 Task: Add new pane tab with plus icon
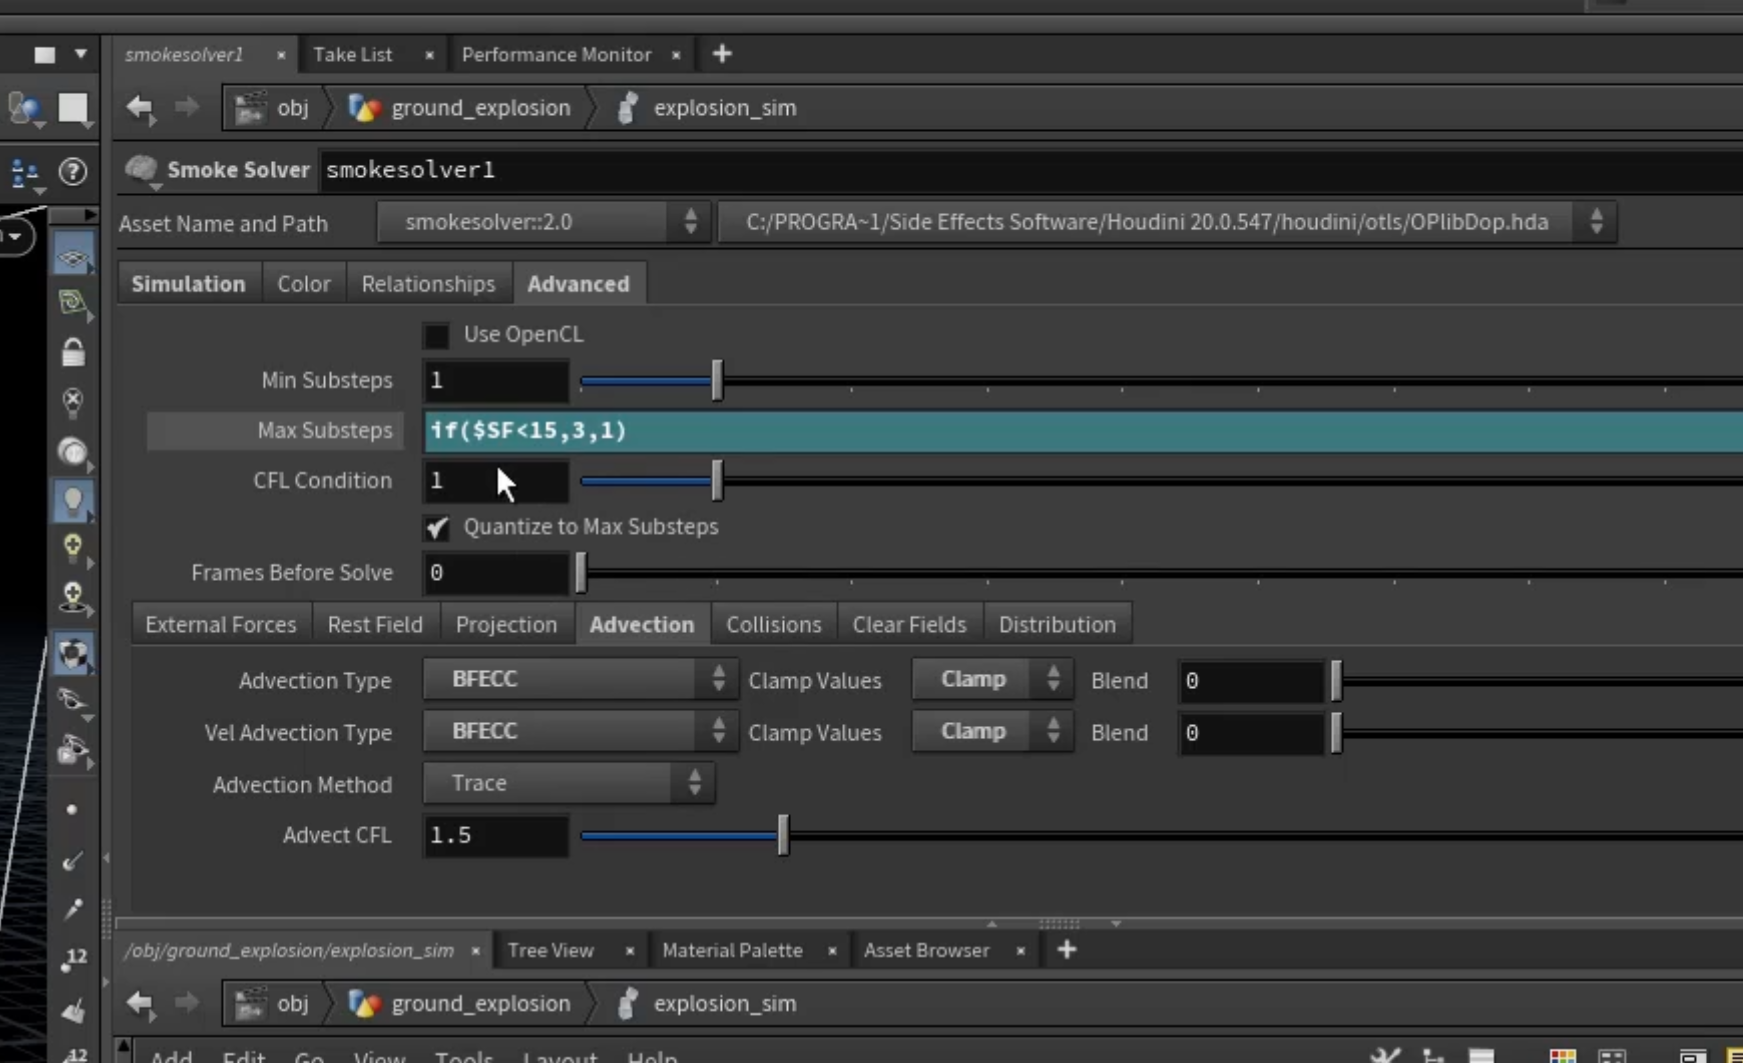click(x=722, y=54)
